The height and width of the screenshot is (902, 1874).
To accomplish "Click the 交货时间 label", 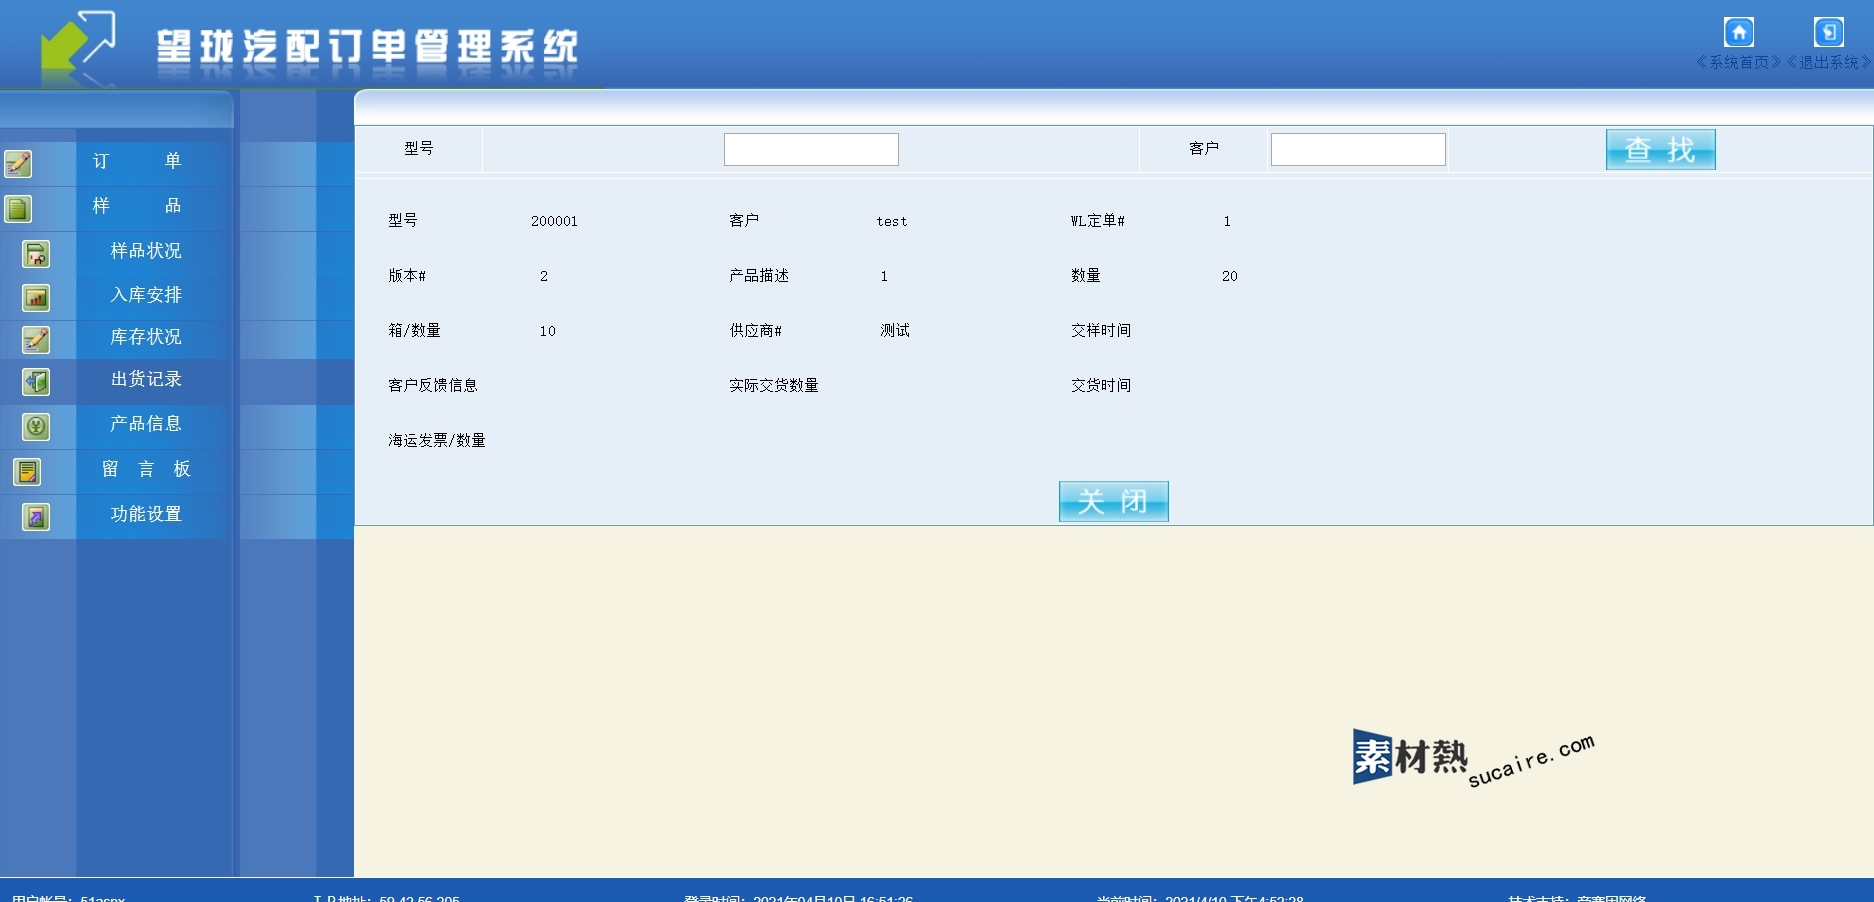I will (1101, 385).
